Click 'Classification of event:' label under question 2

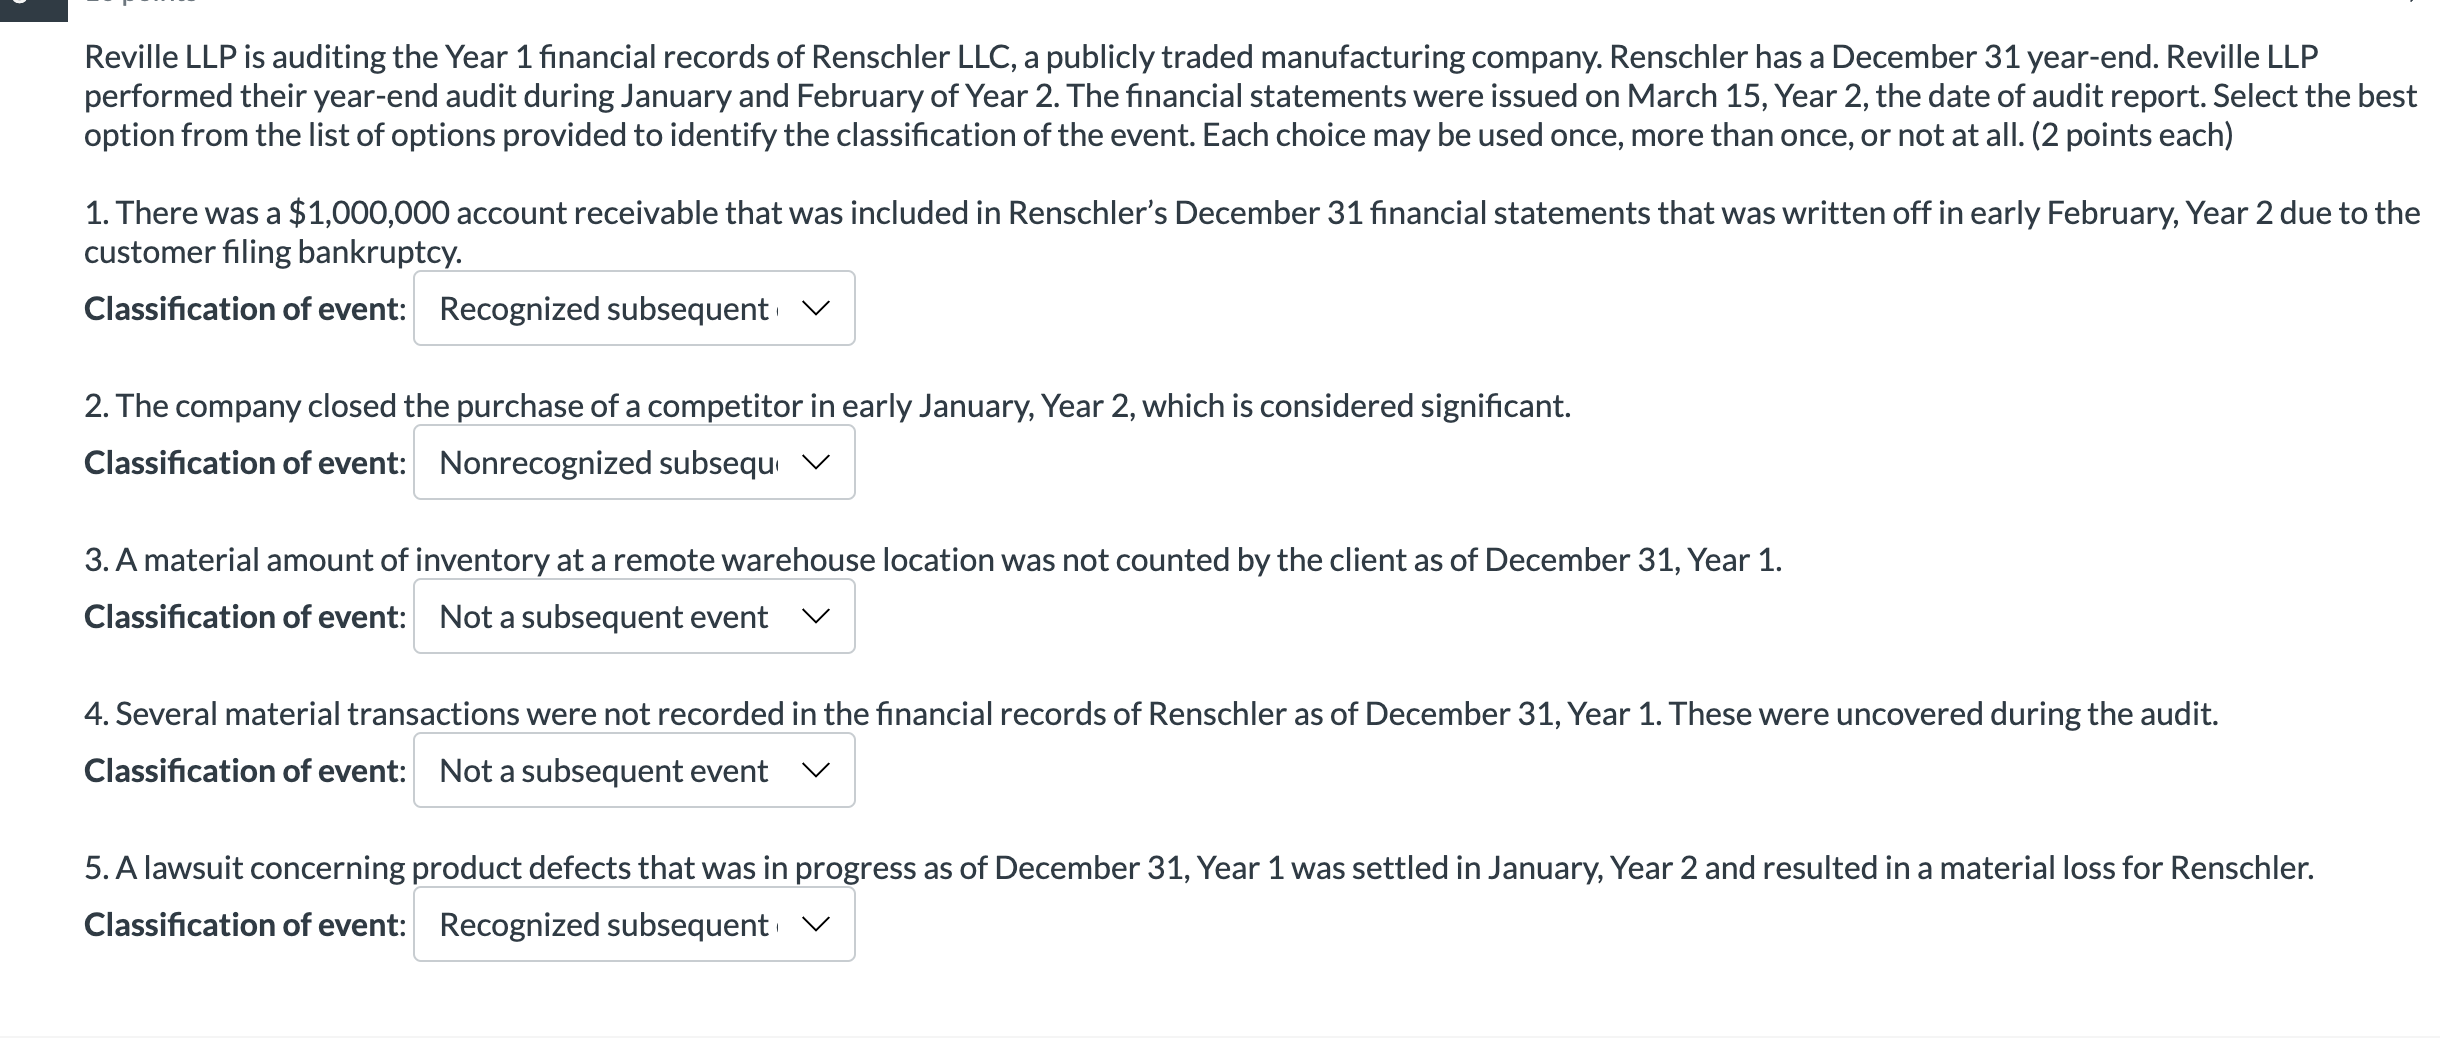tap(245, 463)
